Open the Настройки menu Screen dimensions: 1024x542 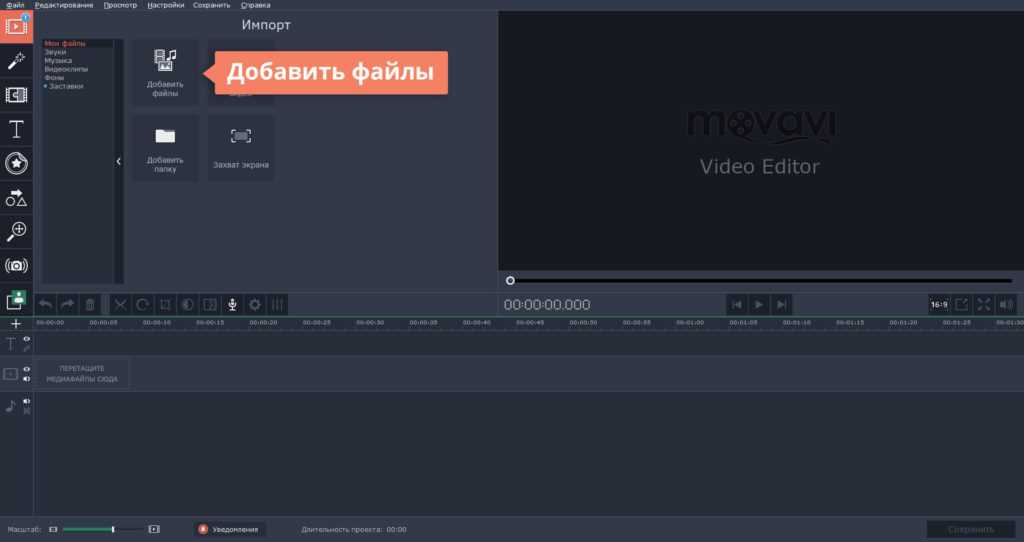coord(165,5)
